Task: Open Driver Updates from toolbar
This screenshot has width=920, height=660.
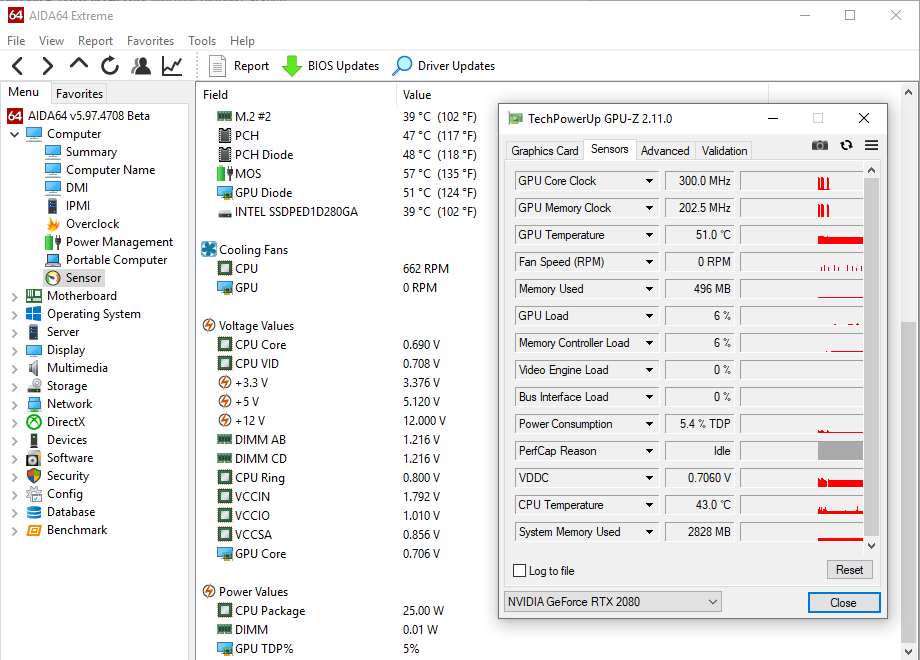Action: click(444, 66)
